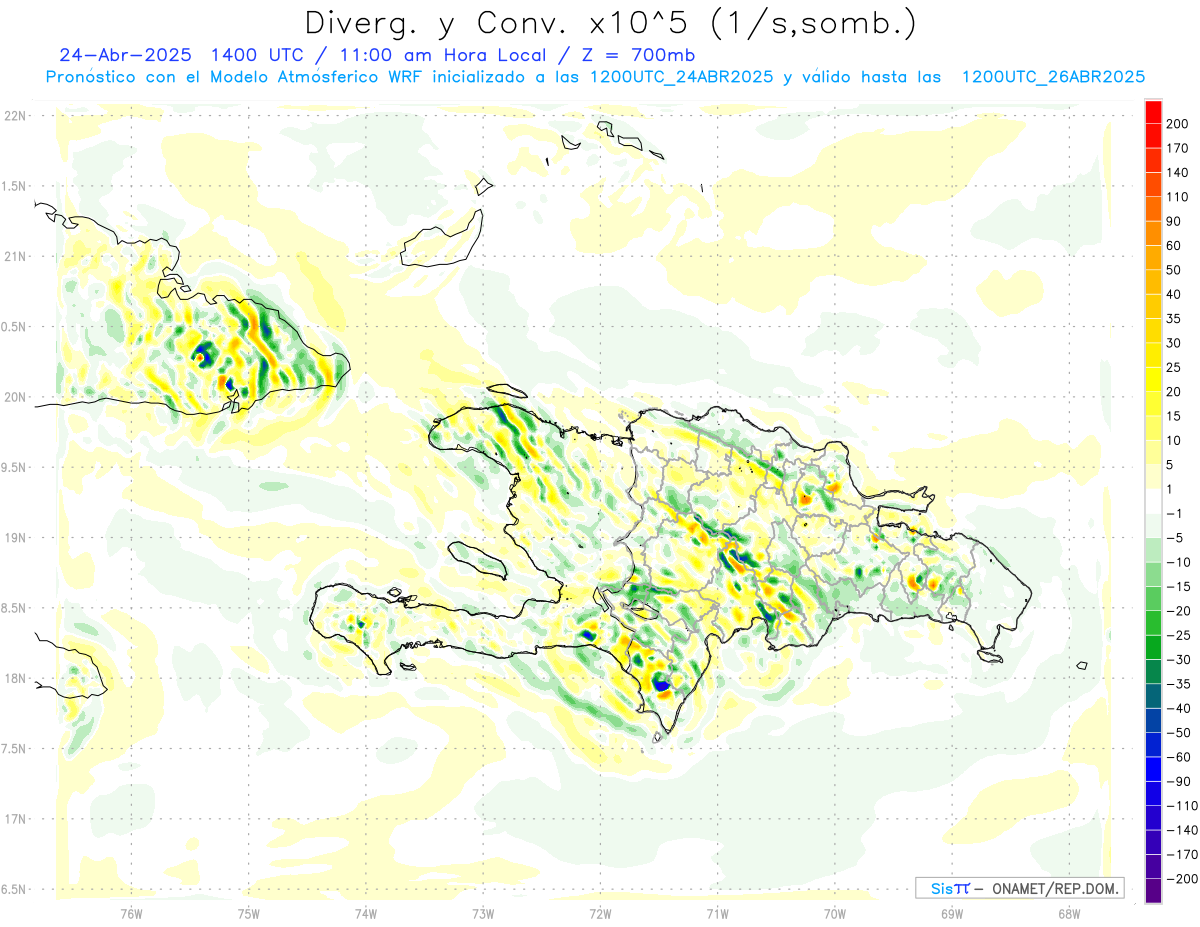
Task: Click the '73W' longitude label
Action: pyautogui.click(x=483, y=912)
